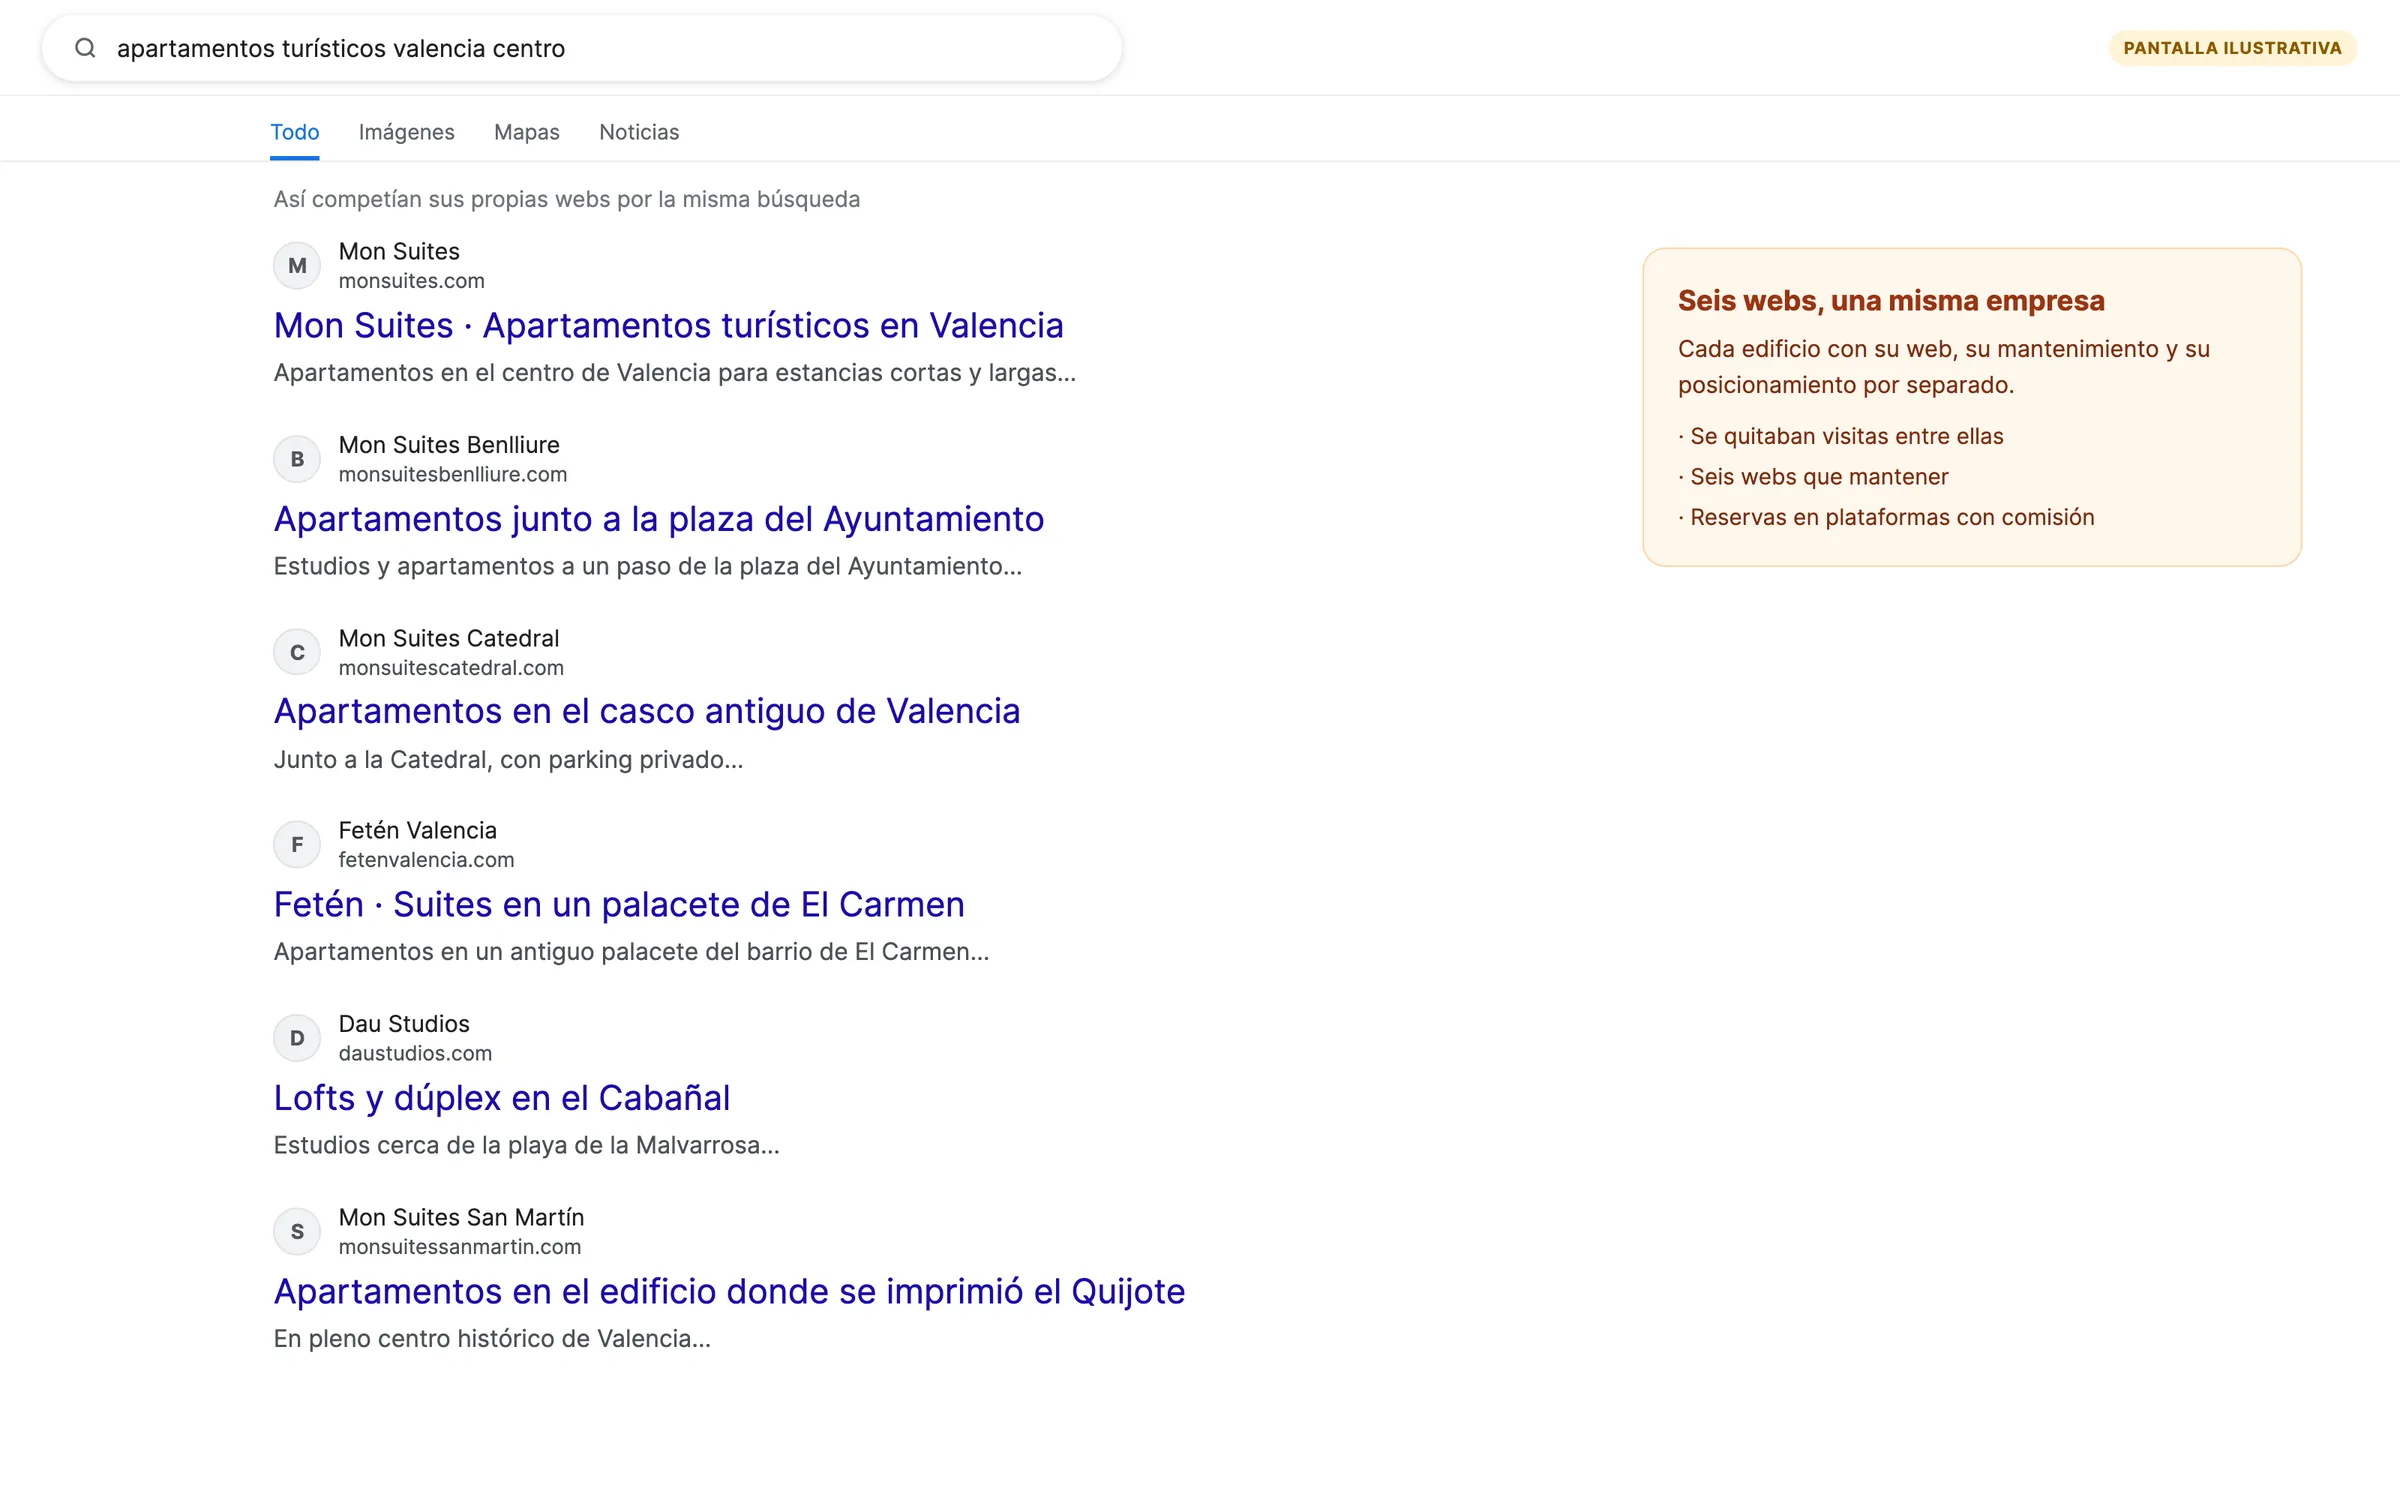Select the Todo tab
The image size is (2400, 1500).
pos(294,132)
